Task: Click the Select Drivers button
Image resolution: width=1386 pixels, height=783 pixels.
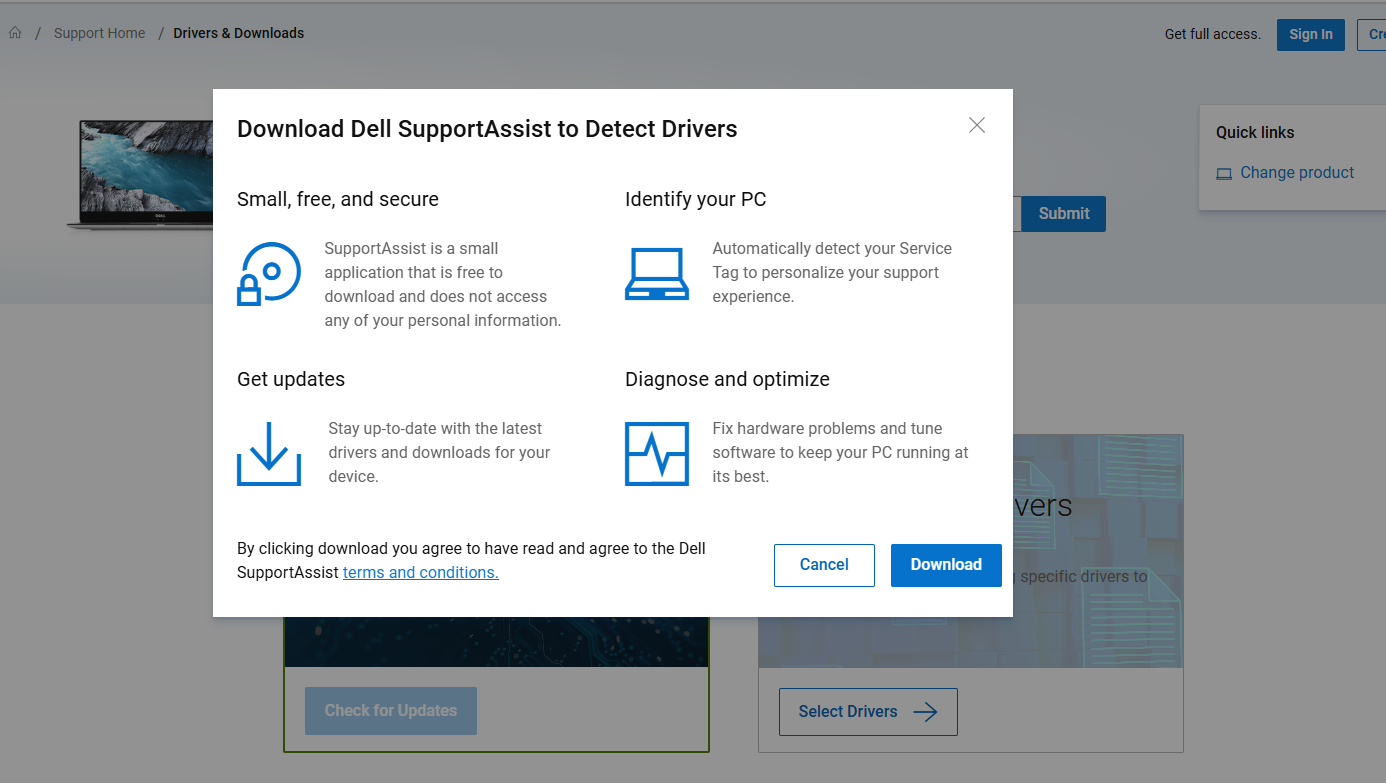Action: (x=868, y=712)
